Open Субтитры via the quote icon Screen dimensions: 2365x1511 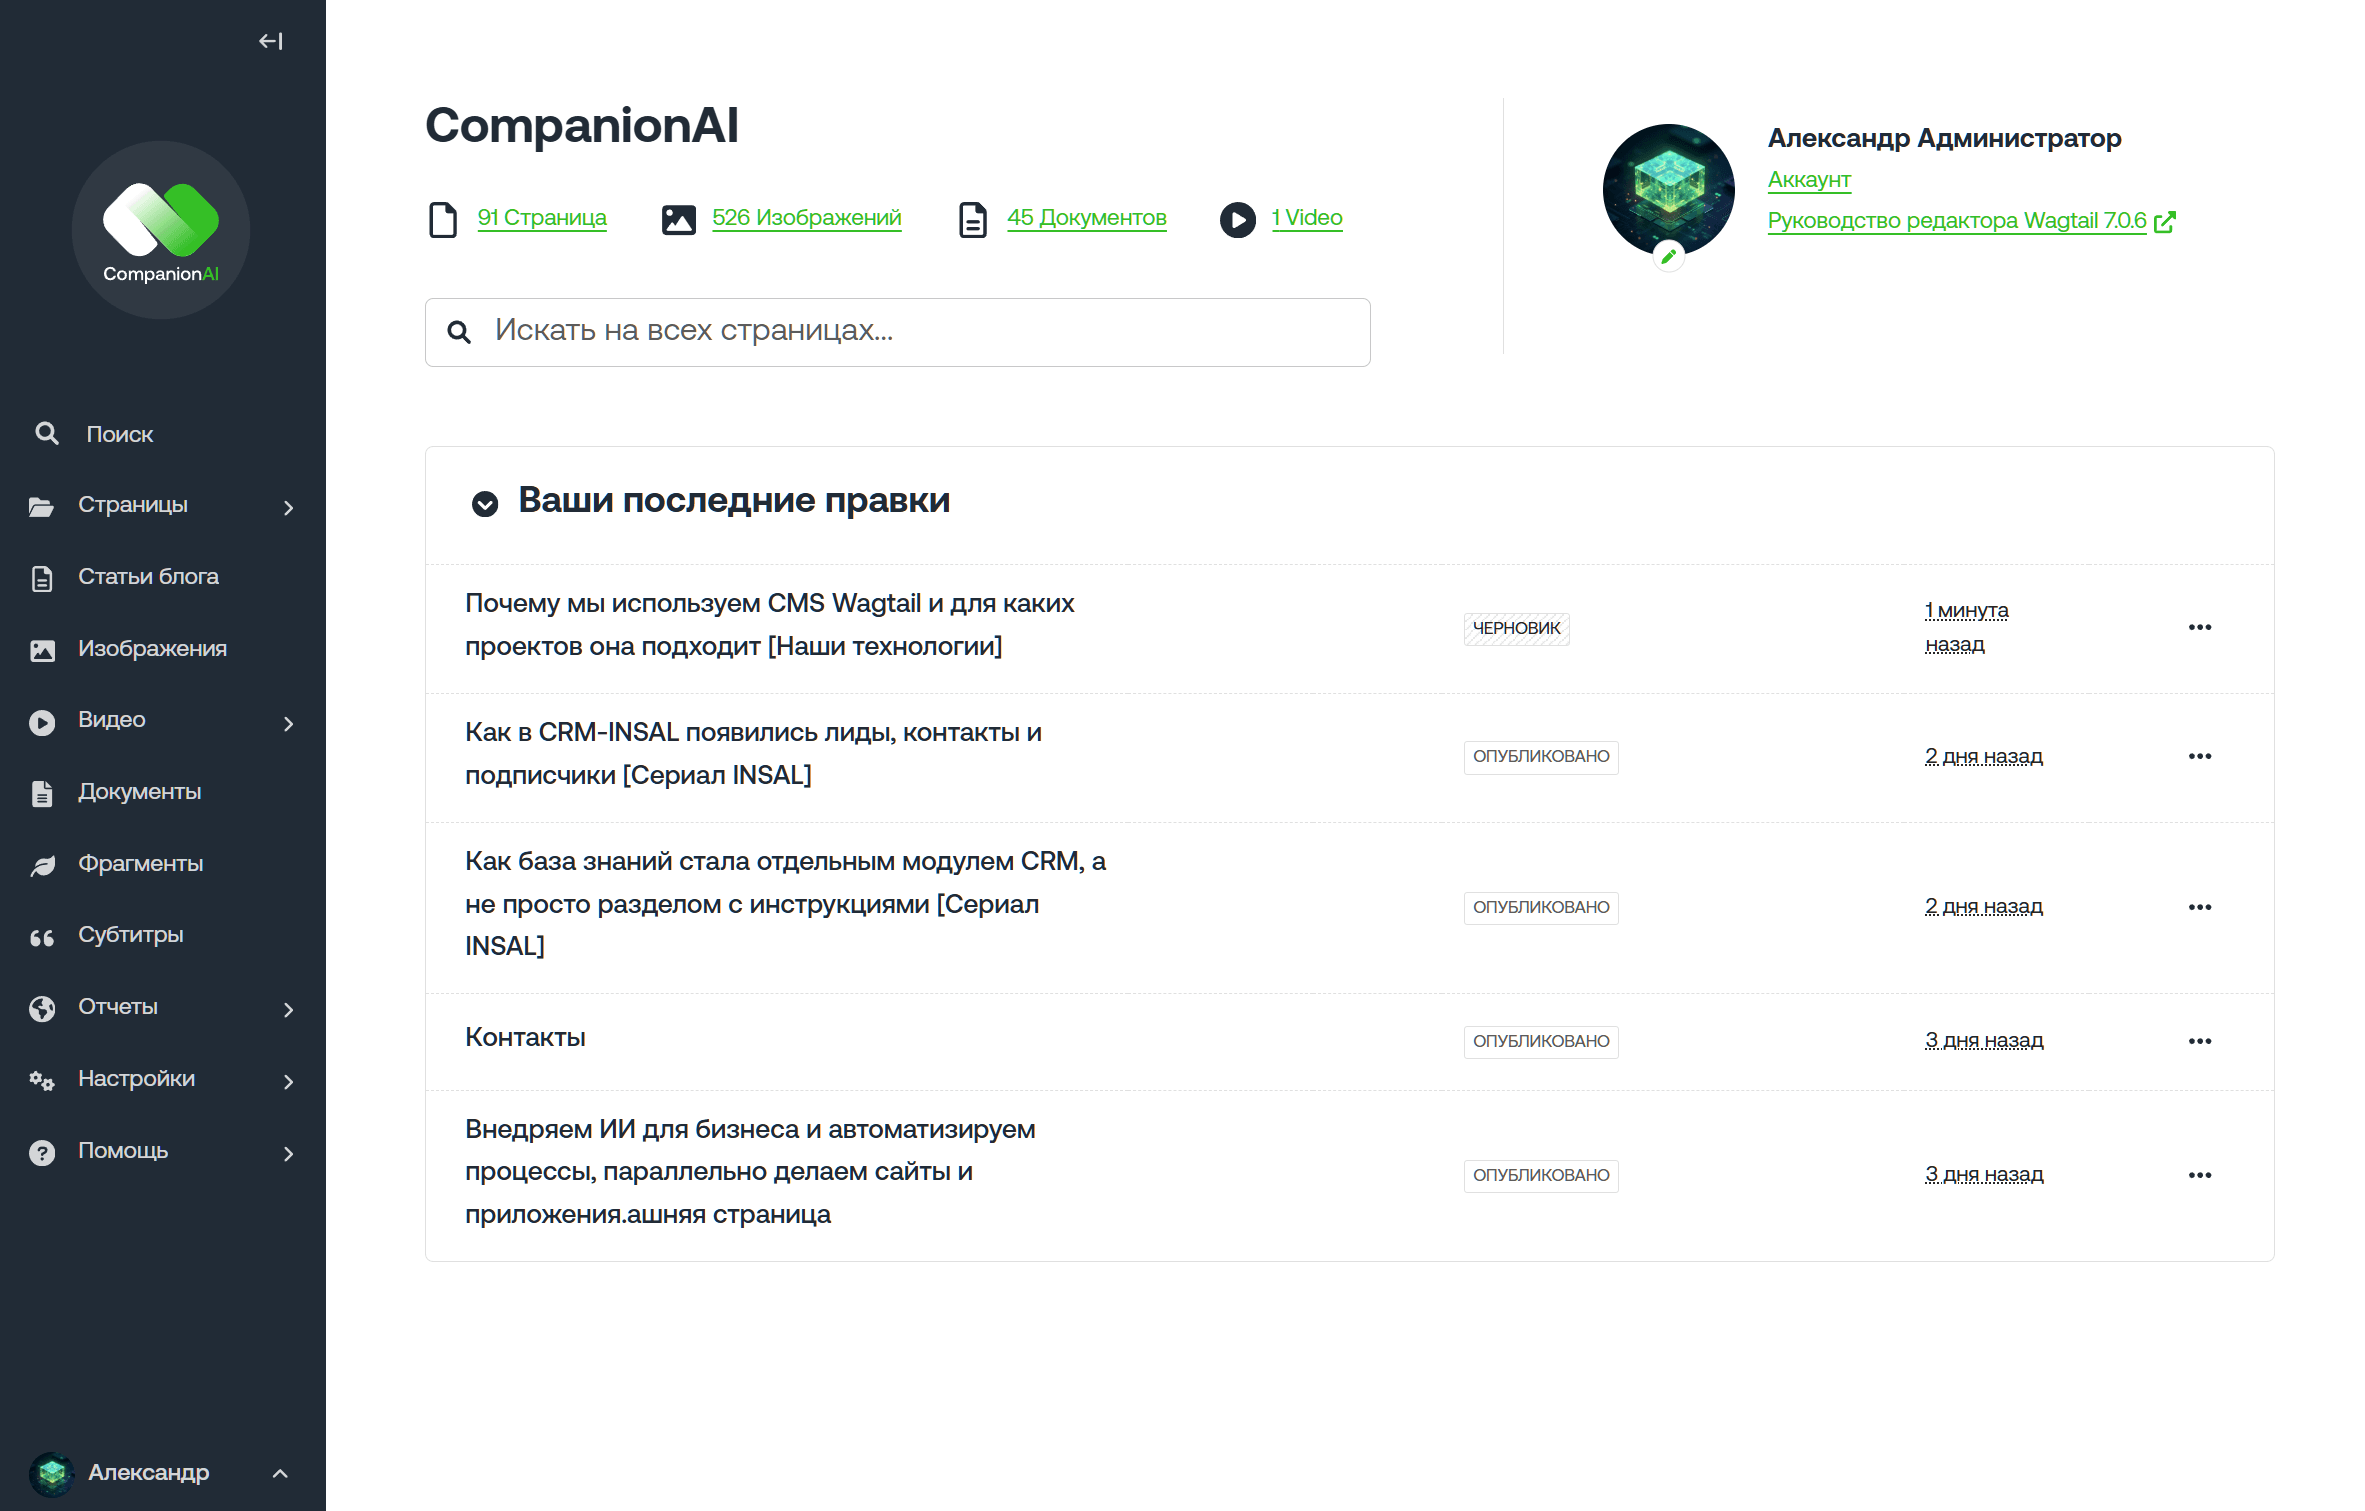(x=42, y=935)
